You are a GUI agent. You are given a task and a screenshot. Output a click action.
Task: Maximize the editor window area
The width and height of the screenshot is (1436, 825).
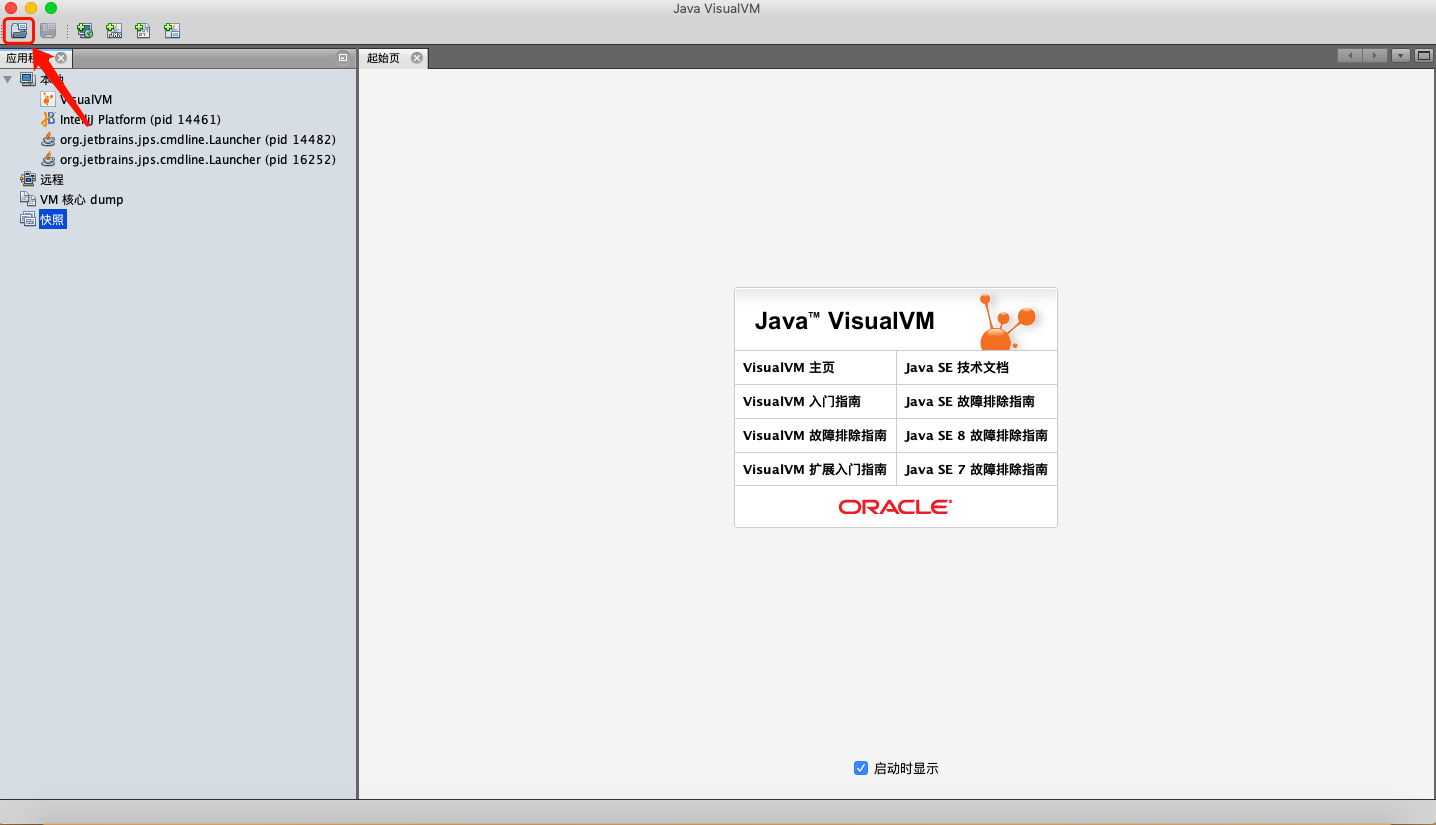(x=1424, y=56)
